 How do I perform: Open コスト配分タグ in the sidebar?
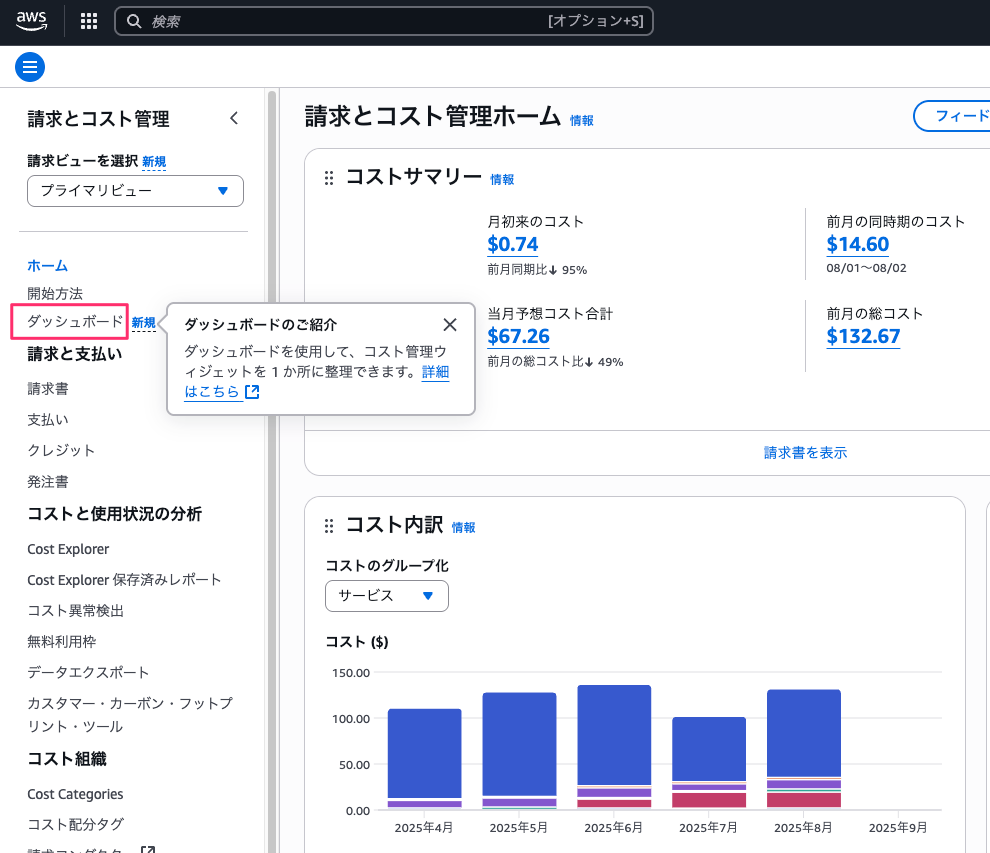click(76, 825)
